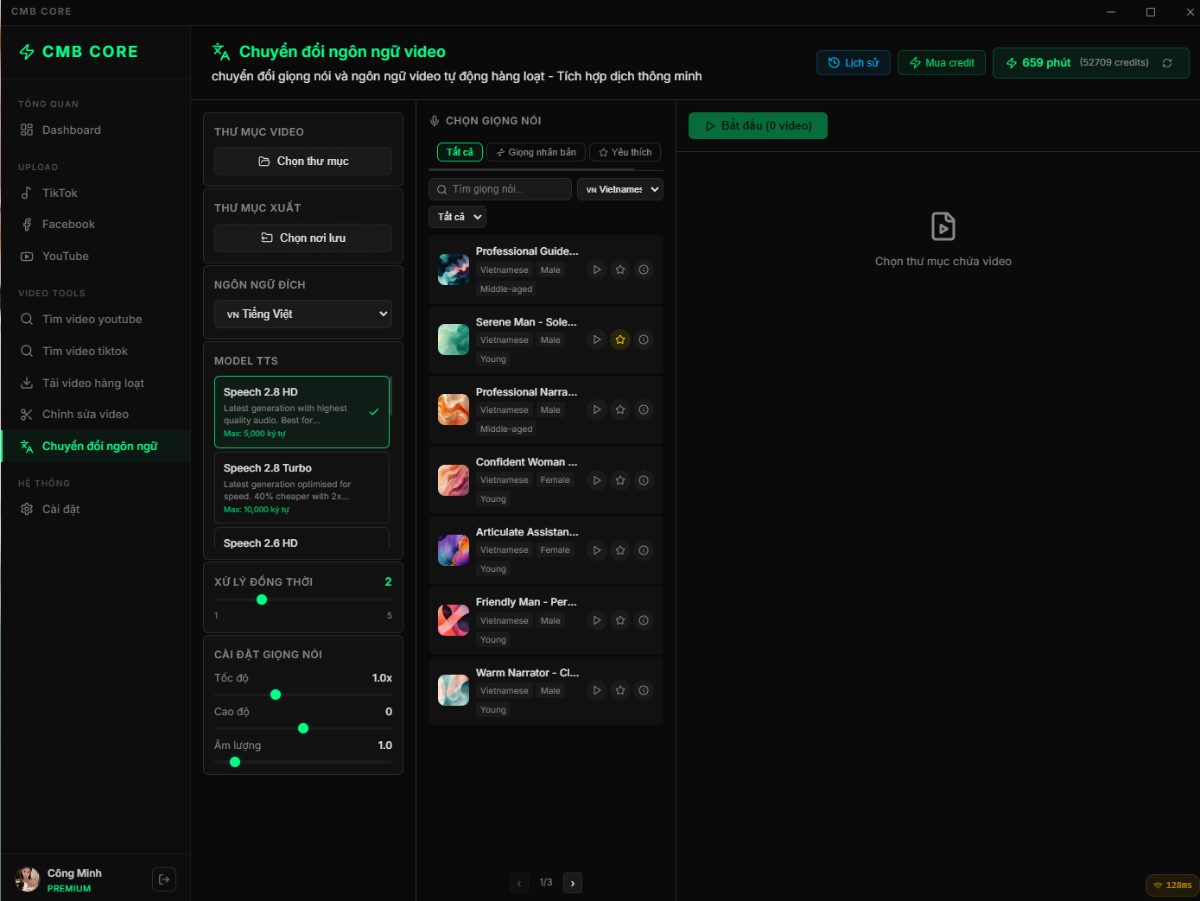Click the credits refresh icon
The width and height of the screenshot is (1200, 901).
tap(1167, 62)
